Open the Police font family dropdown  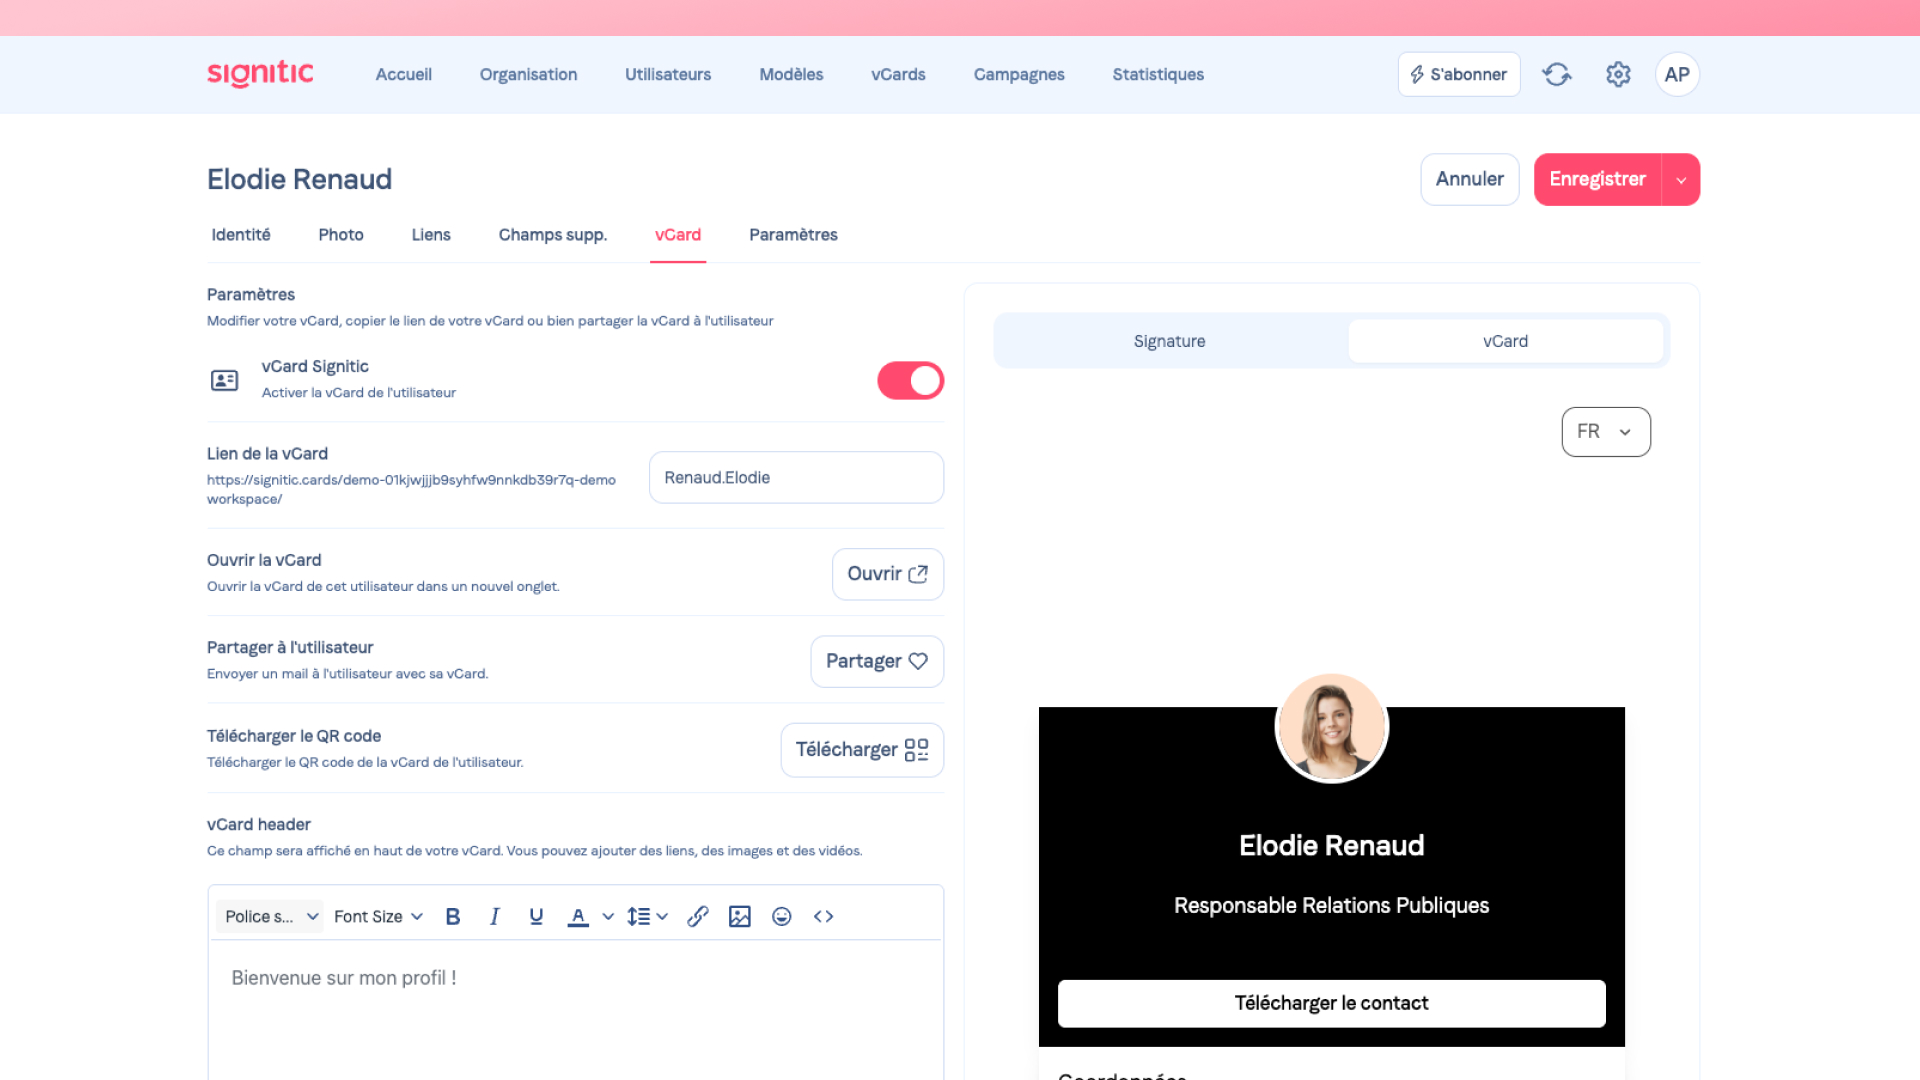click(x=270, y=916)
